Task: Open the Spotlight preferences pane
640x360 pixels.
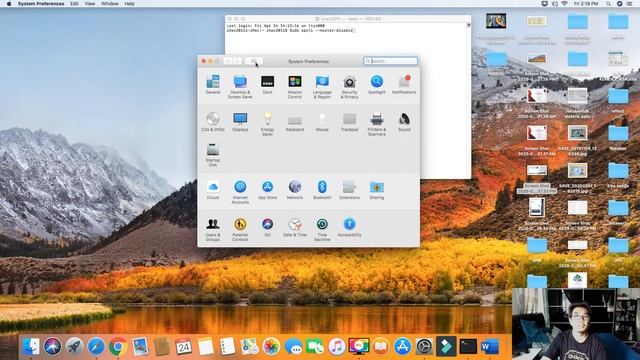Action: click(x=377, y=84)
